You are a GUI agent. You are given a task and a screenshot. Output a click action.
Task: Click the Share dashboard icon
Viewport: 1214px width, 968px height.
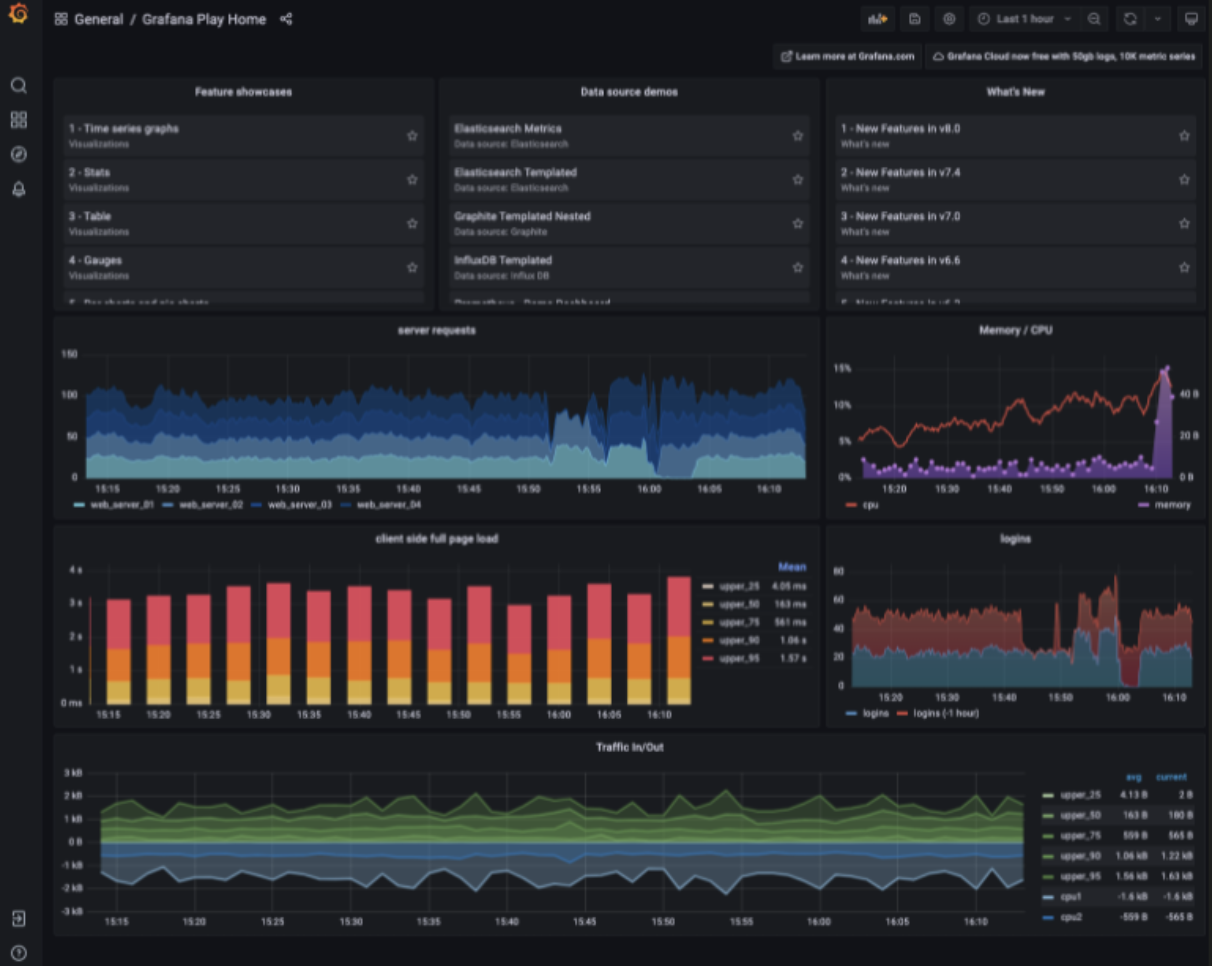[x=286, y=19]
